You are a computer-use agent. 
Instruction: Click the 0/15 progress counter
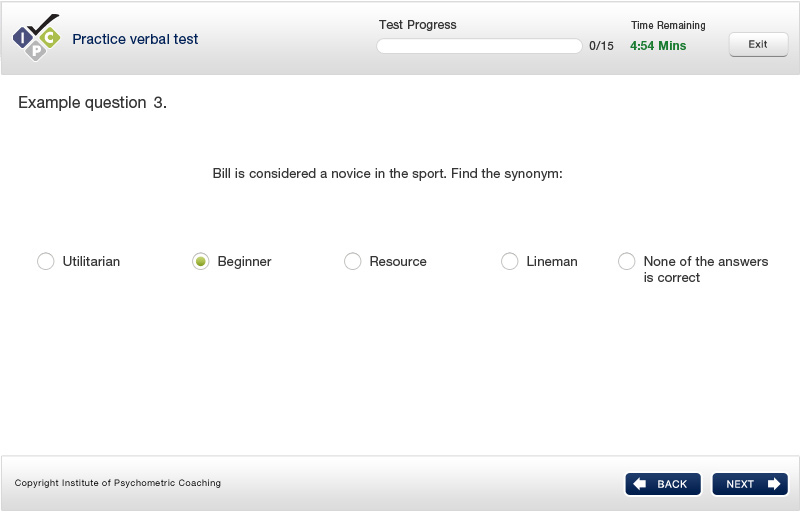click(601, 46)
